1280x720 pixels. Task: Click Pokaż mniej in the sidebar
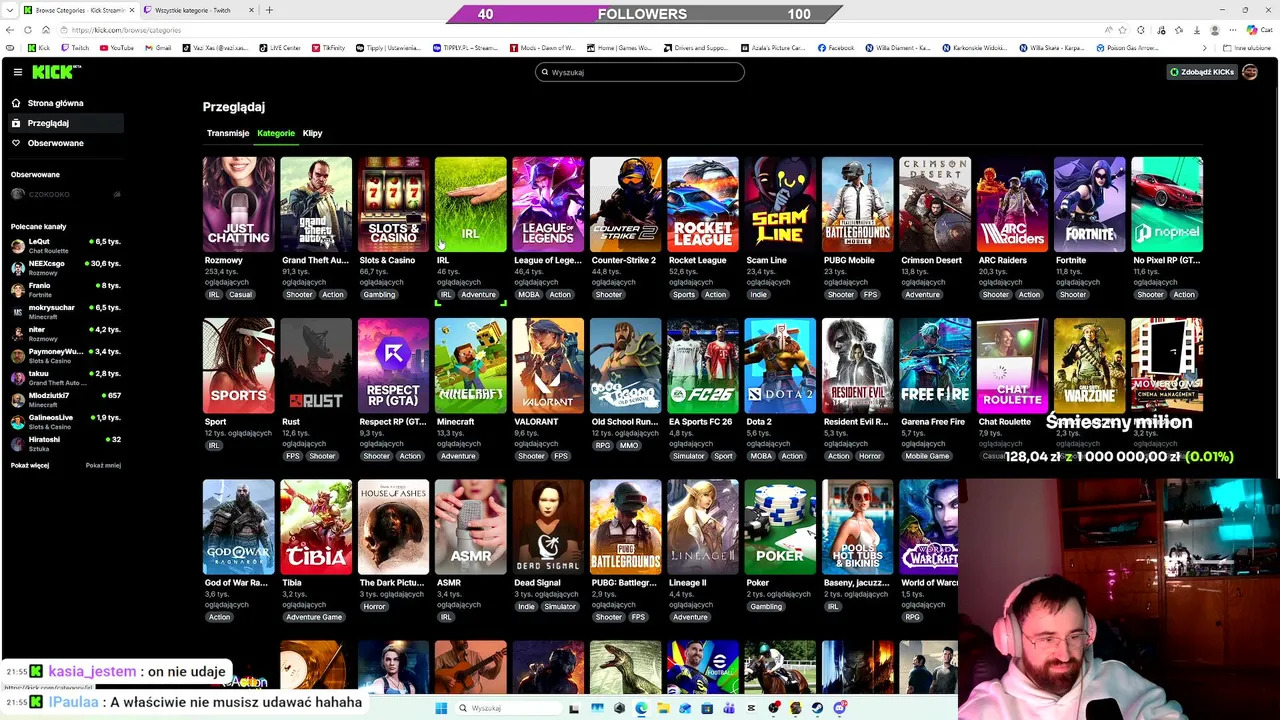[x=103, y=465]
